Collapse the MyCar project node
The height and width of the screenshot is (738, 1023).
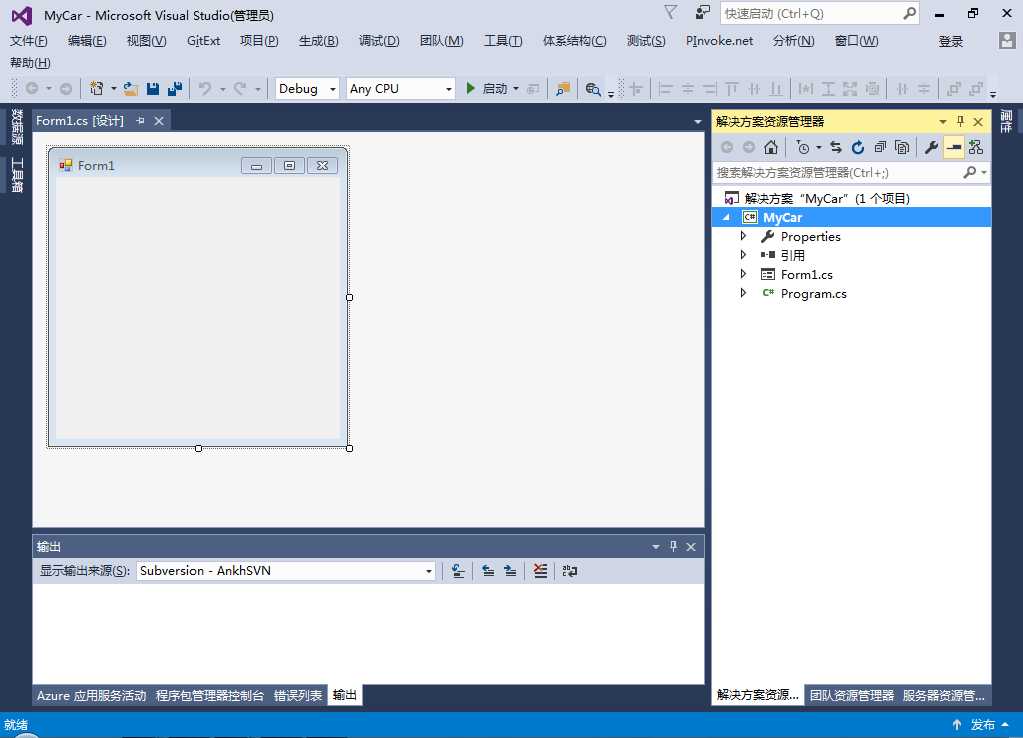[726, 217]
